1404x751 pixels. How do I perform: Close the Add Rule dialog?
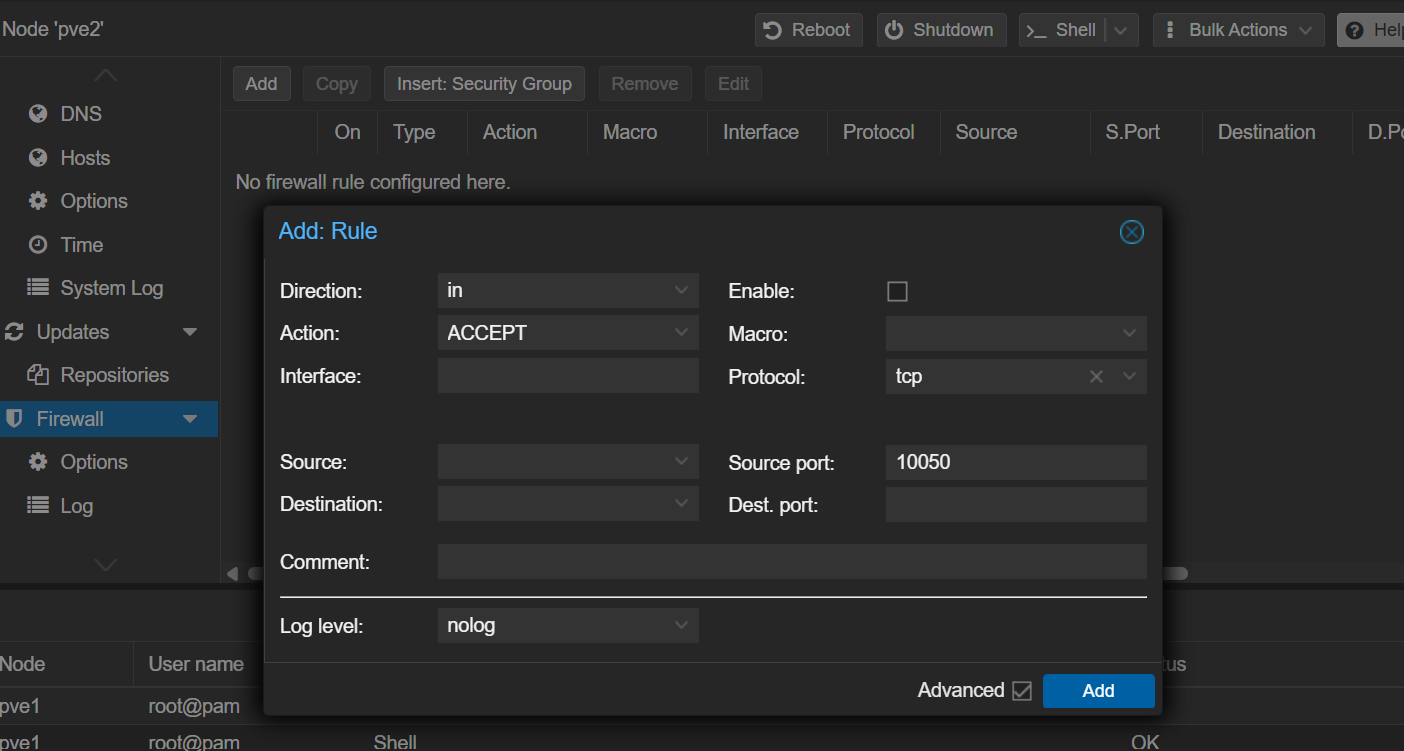pos(1131,232)
